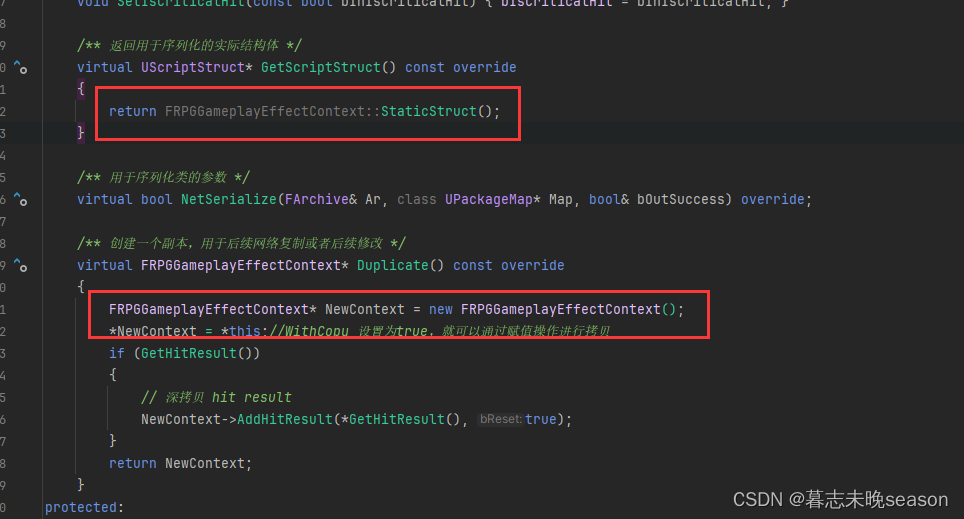Click the UScriptStruct* return type
Screen dimensions: 964x519
197,67
